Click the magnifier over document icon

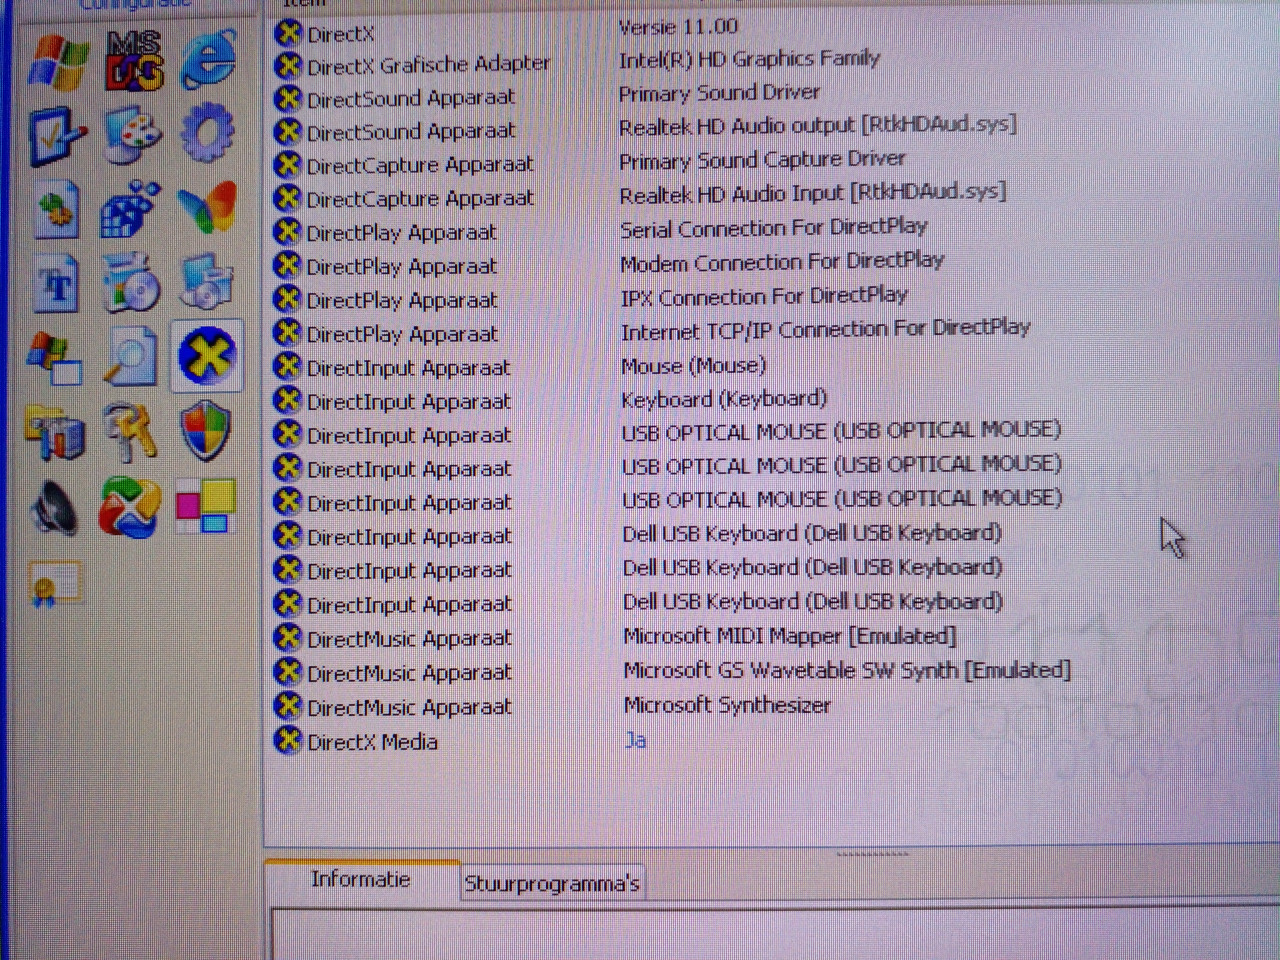(x=131, y=356)
